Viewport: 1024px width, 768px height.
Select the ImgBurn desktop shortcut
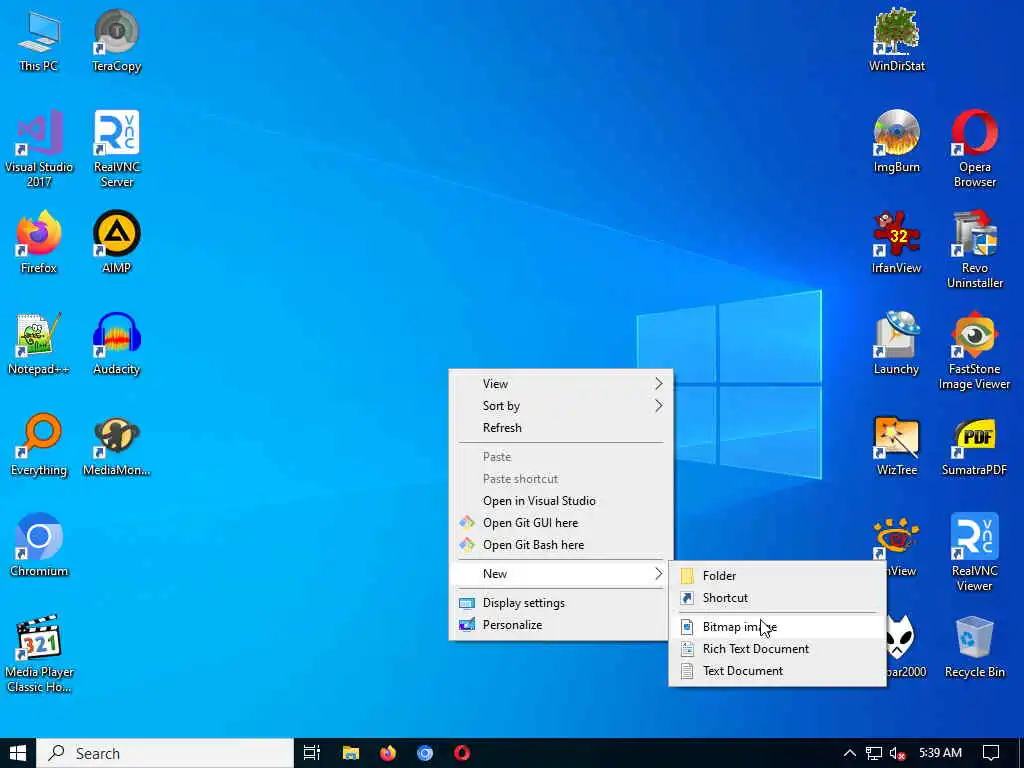[897, 142]
